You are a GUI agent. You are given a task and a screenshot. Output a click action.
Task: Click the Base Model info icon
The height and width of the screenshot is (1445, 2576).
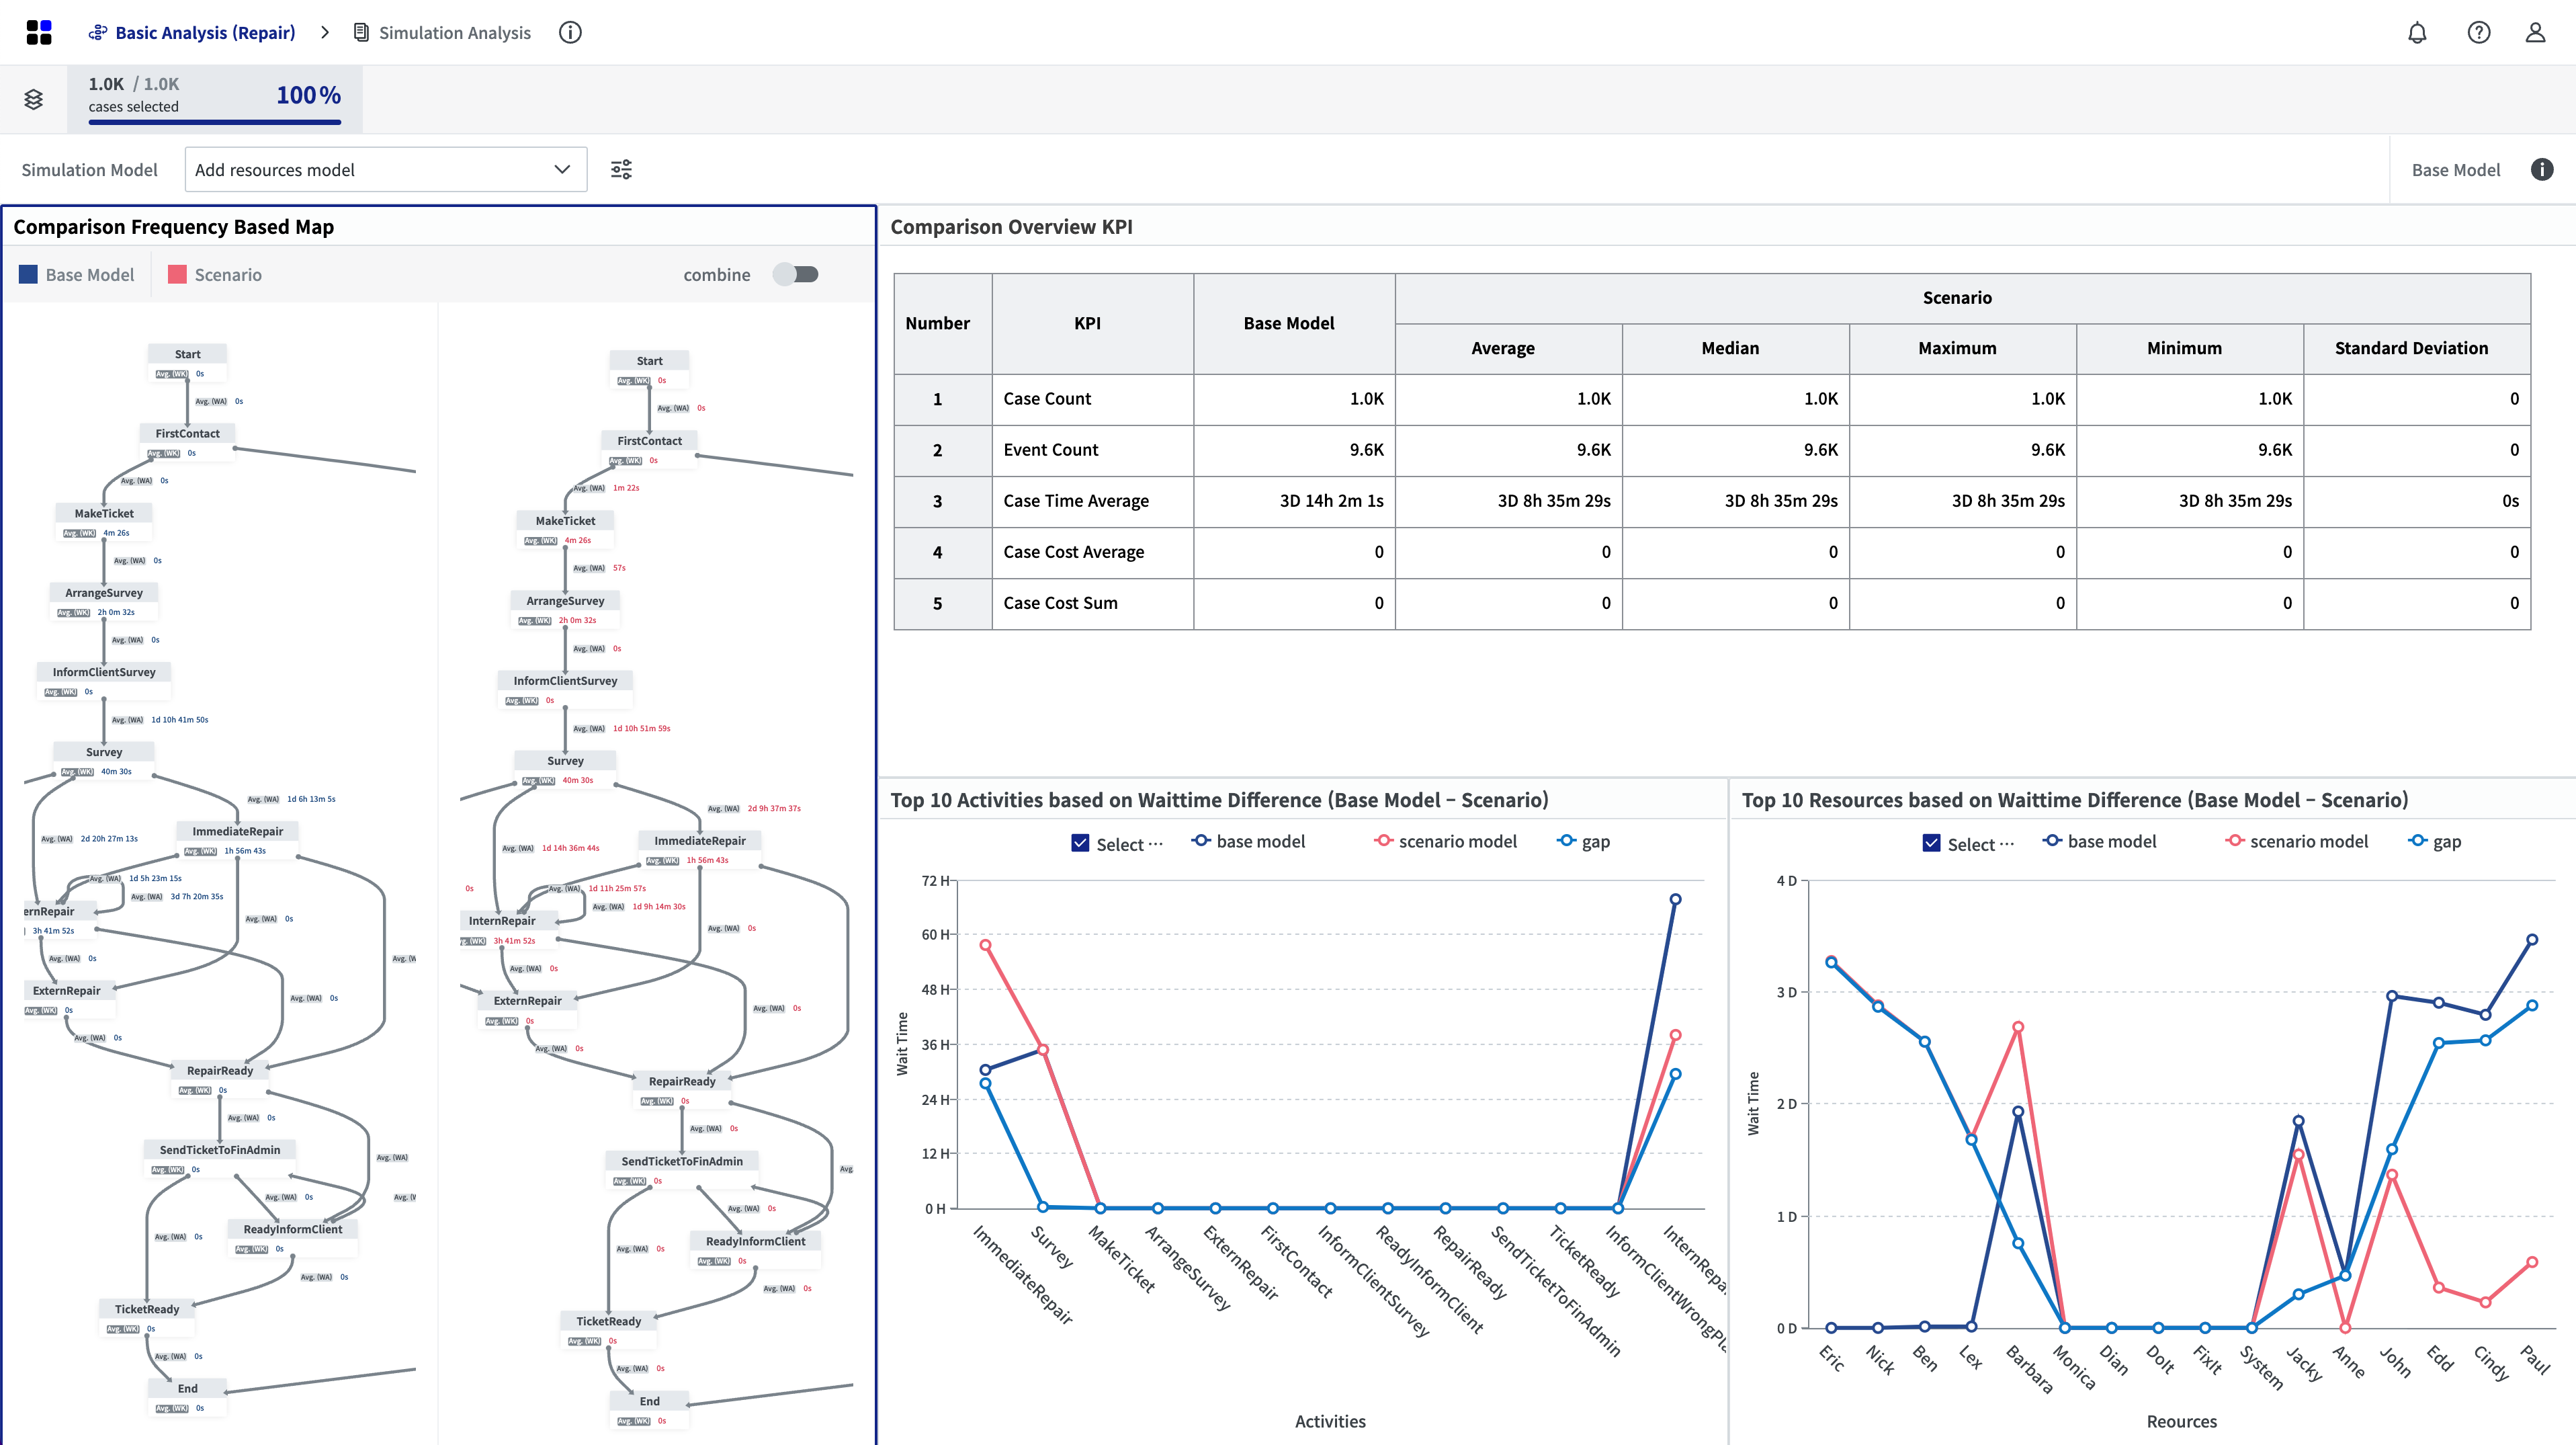[2541, 169]
